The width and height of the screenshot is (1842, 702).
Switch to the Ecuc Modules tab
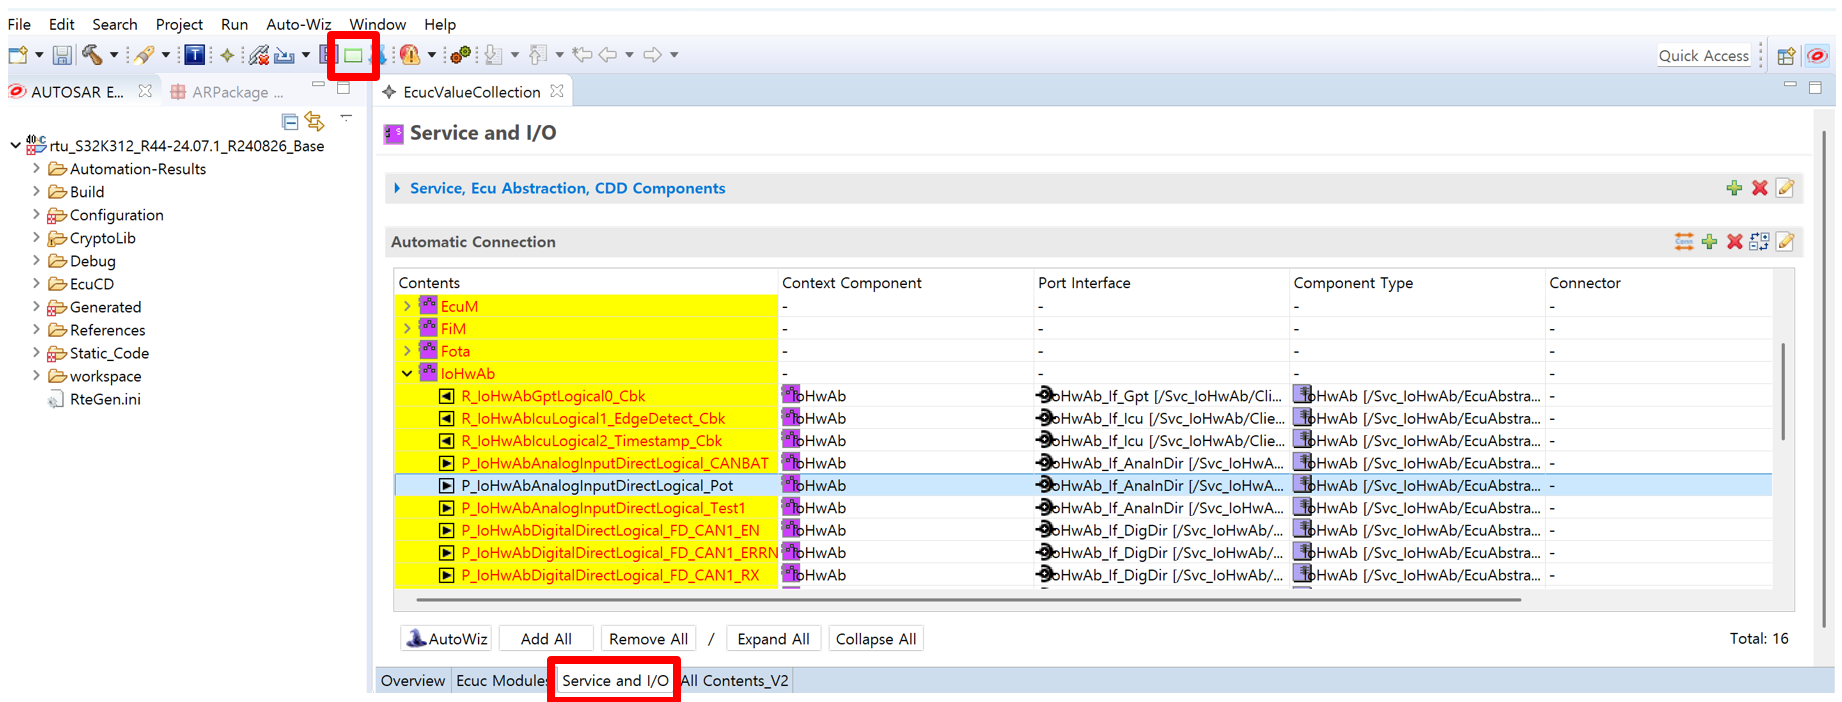coord(502,681)
